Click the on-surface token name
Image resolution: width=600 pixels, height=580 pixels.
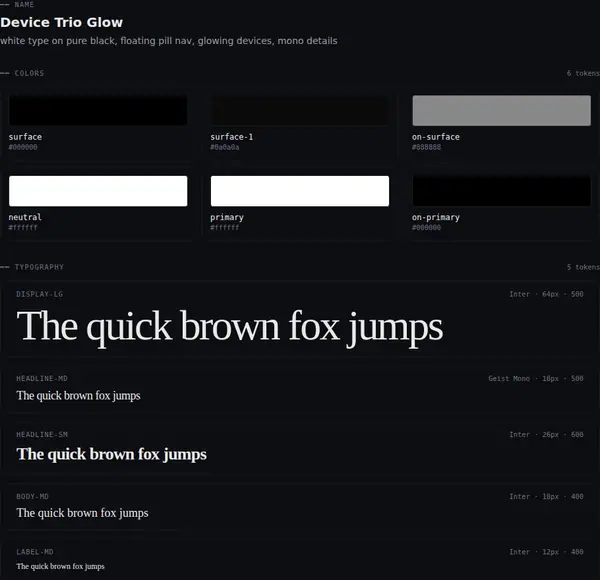click(435, 137)
